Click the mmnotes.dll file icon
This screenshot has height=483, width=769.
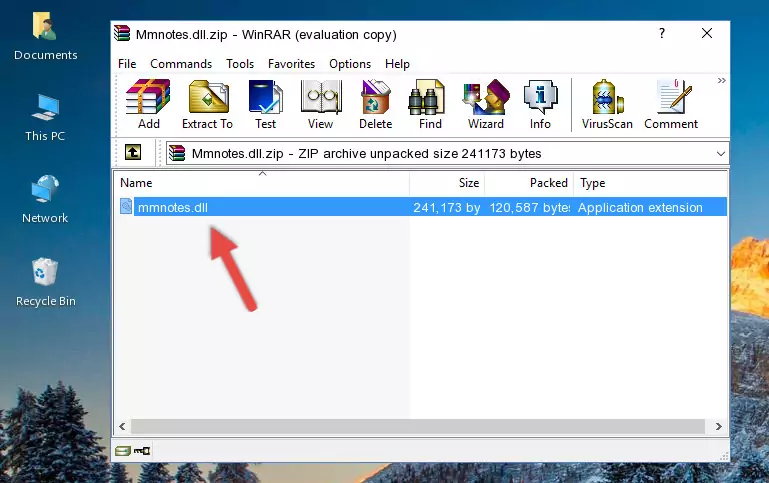click(x=126, y=206)
